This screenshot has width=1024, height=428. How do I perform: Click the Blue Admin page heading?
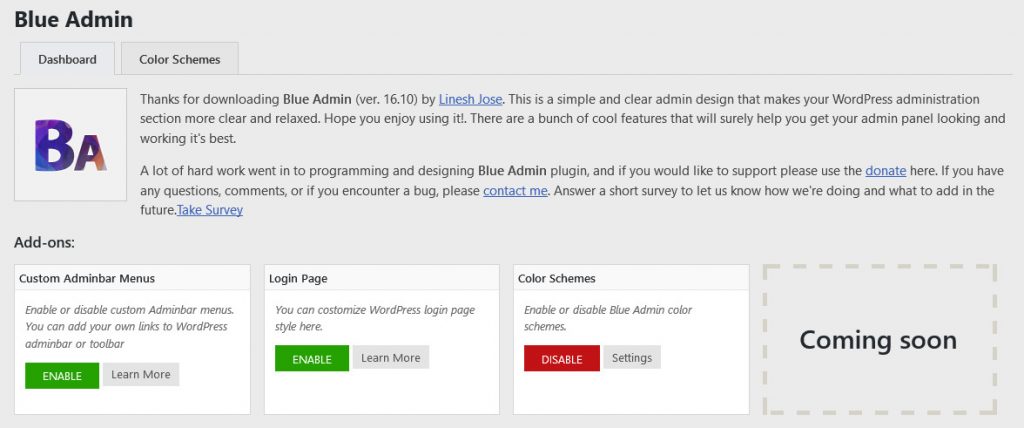coord(73,19)
